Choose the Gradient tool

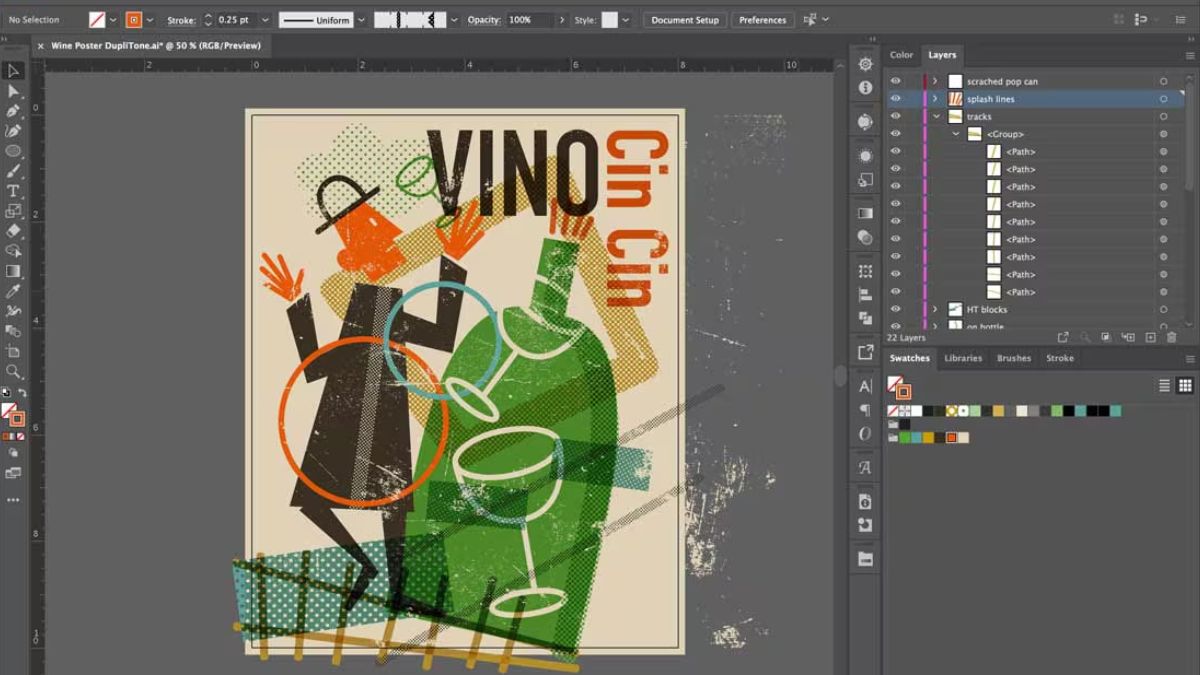coord(13,271)
